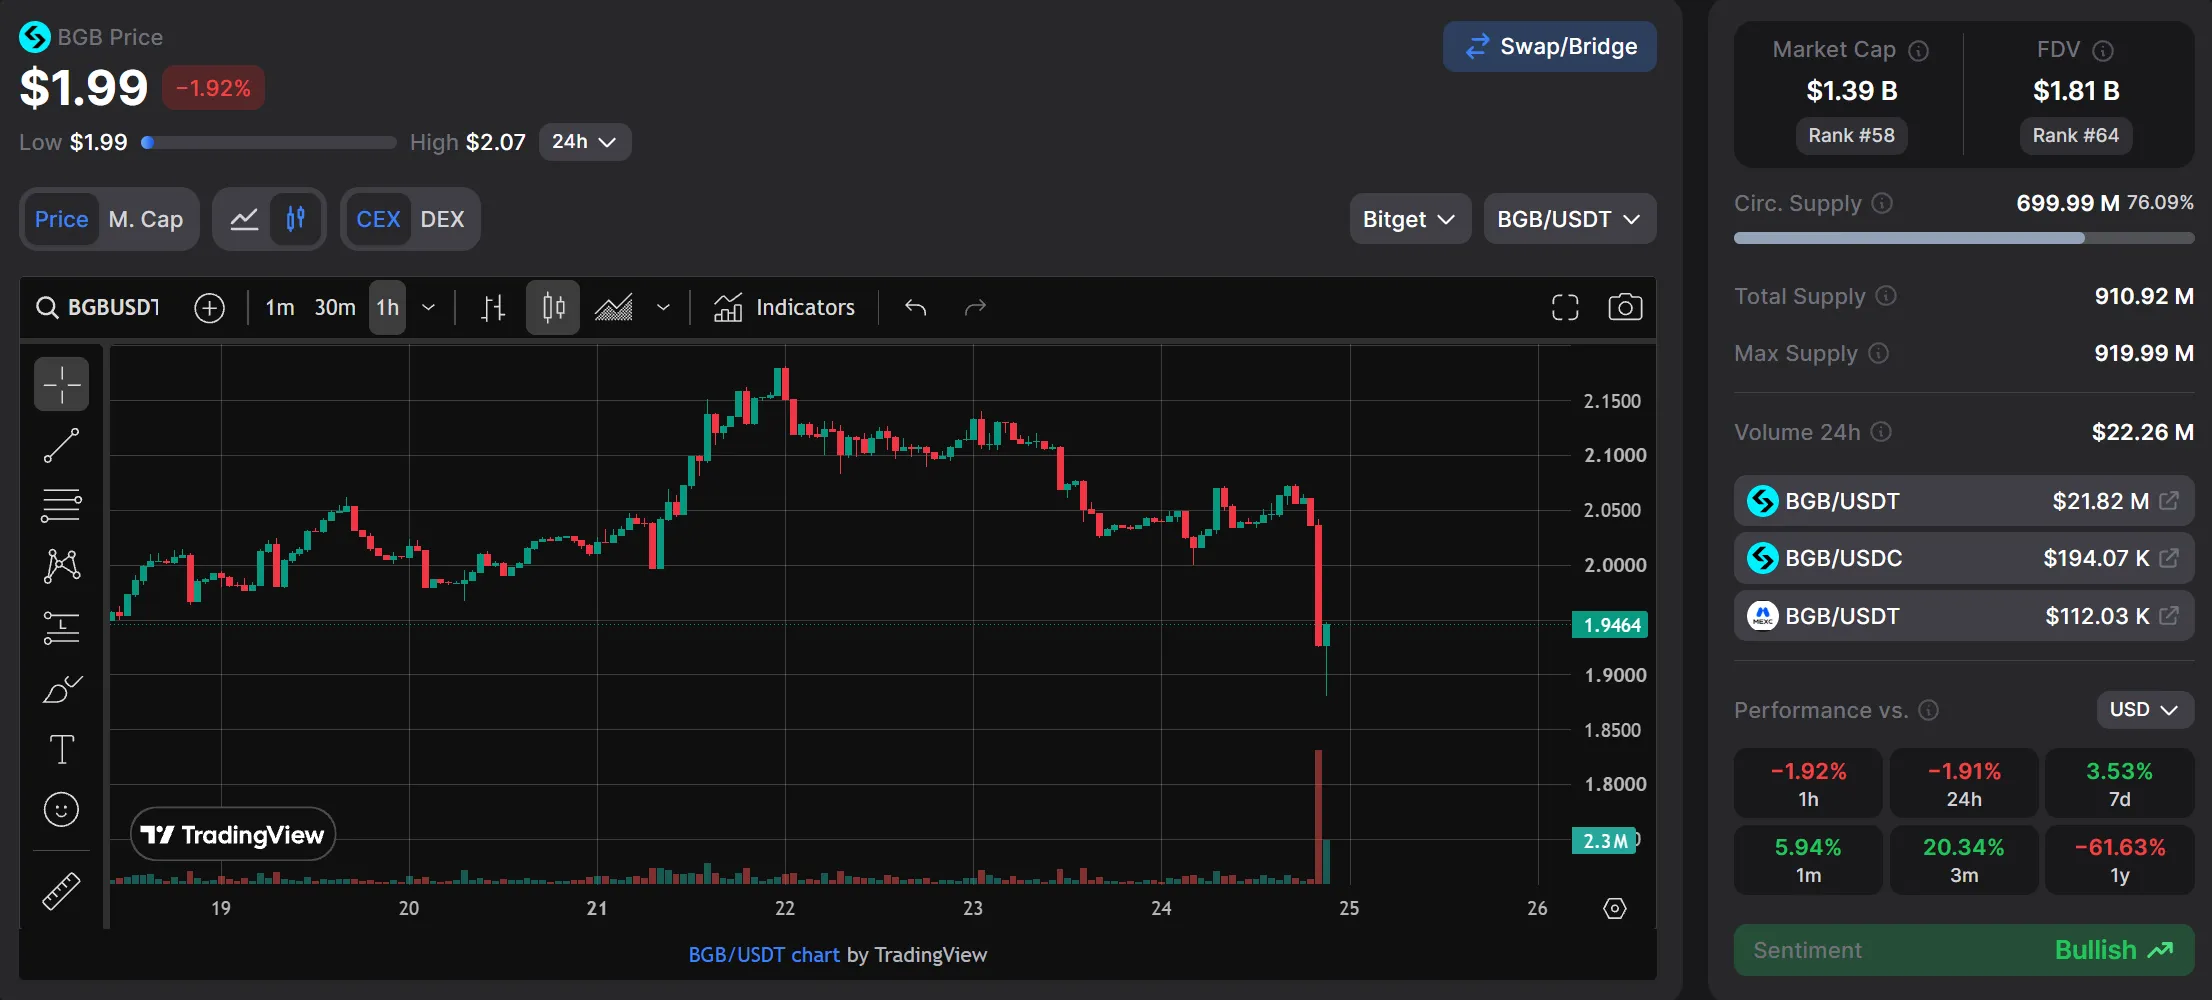Select the area chart style

614,307
